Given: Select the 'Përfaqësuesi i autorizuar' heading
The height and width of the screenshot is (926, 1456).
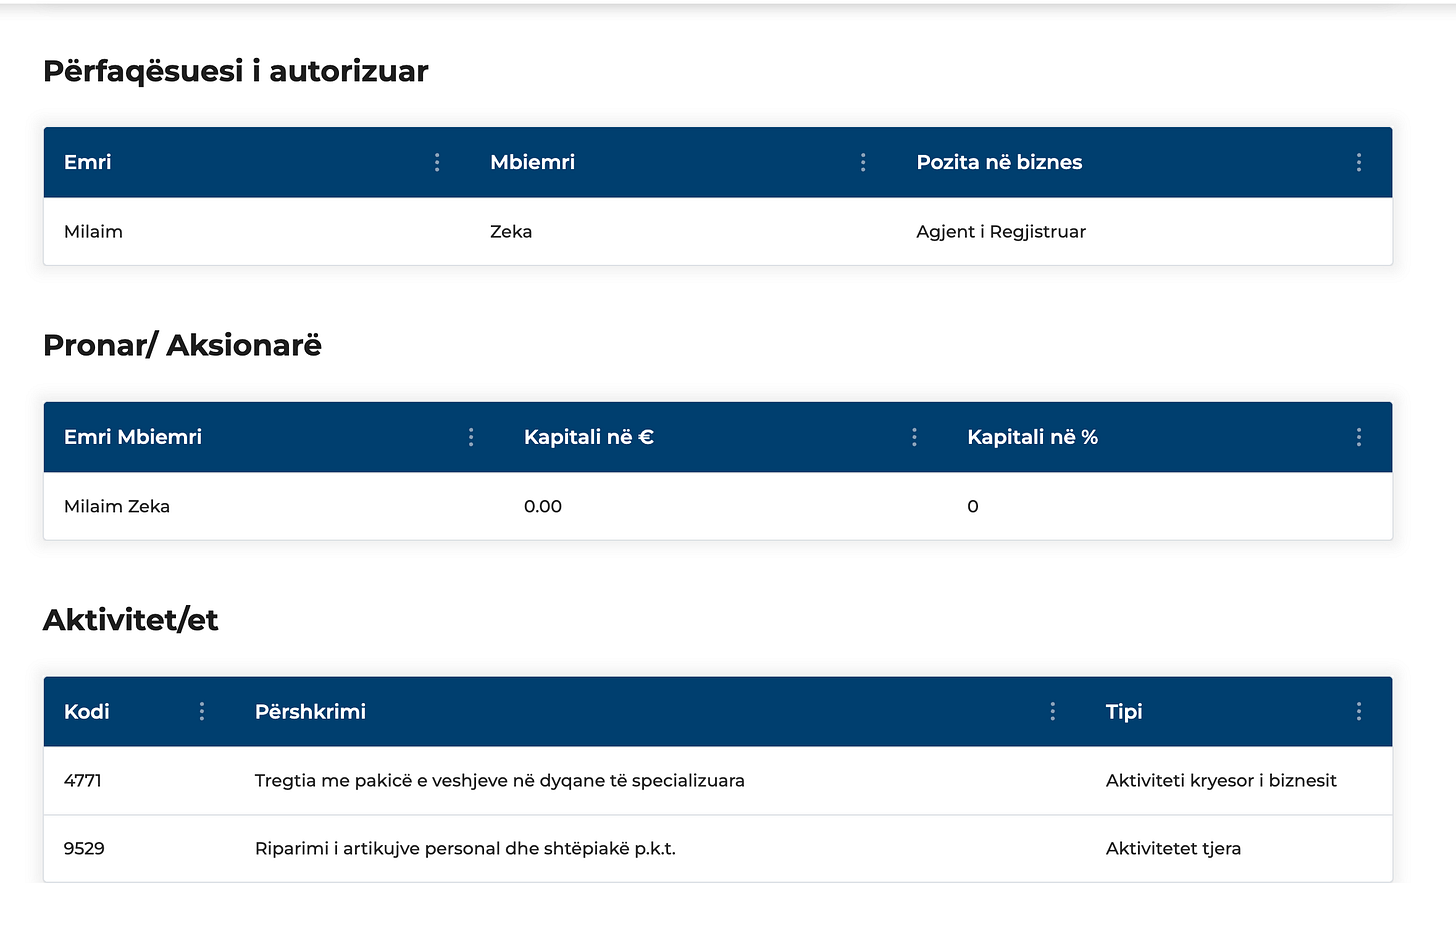Looking at the screenshot, I should point(236,71).
